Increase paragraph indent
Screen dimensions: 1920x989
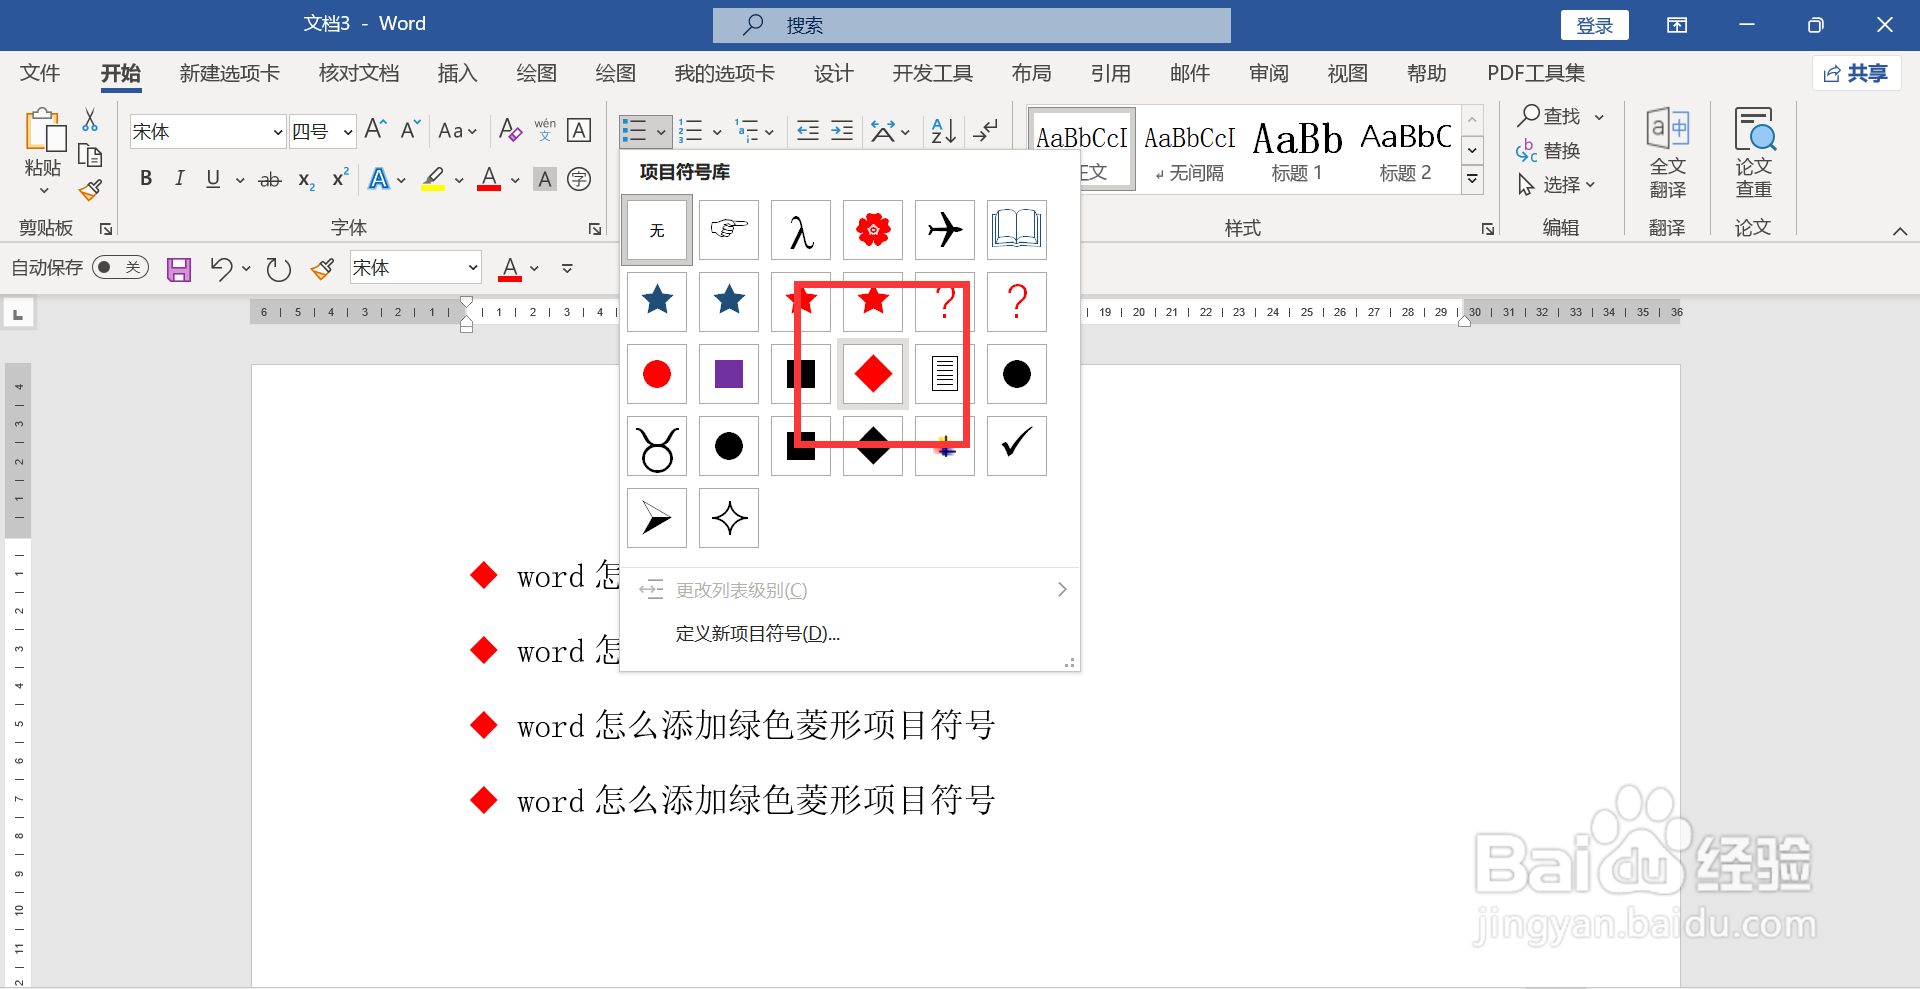(842, 130)
